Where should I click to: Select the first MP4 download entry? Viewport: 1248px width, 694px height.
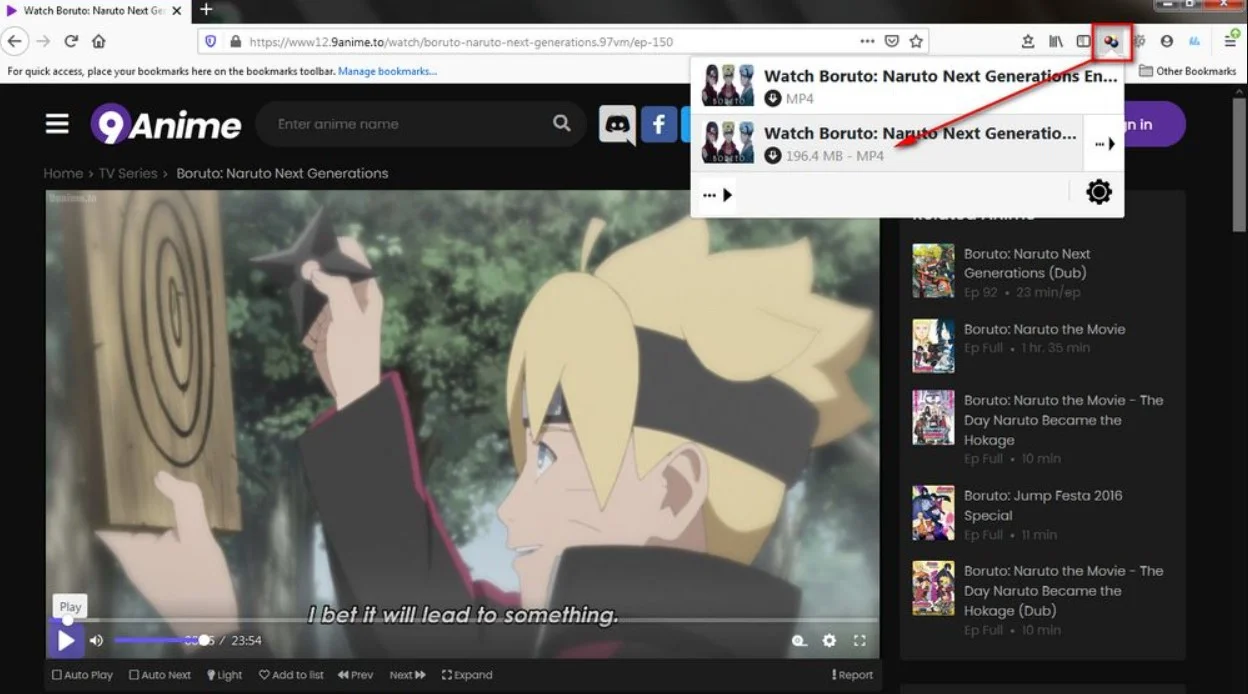pyautogui.click(x=907, y=86)
